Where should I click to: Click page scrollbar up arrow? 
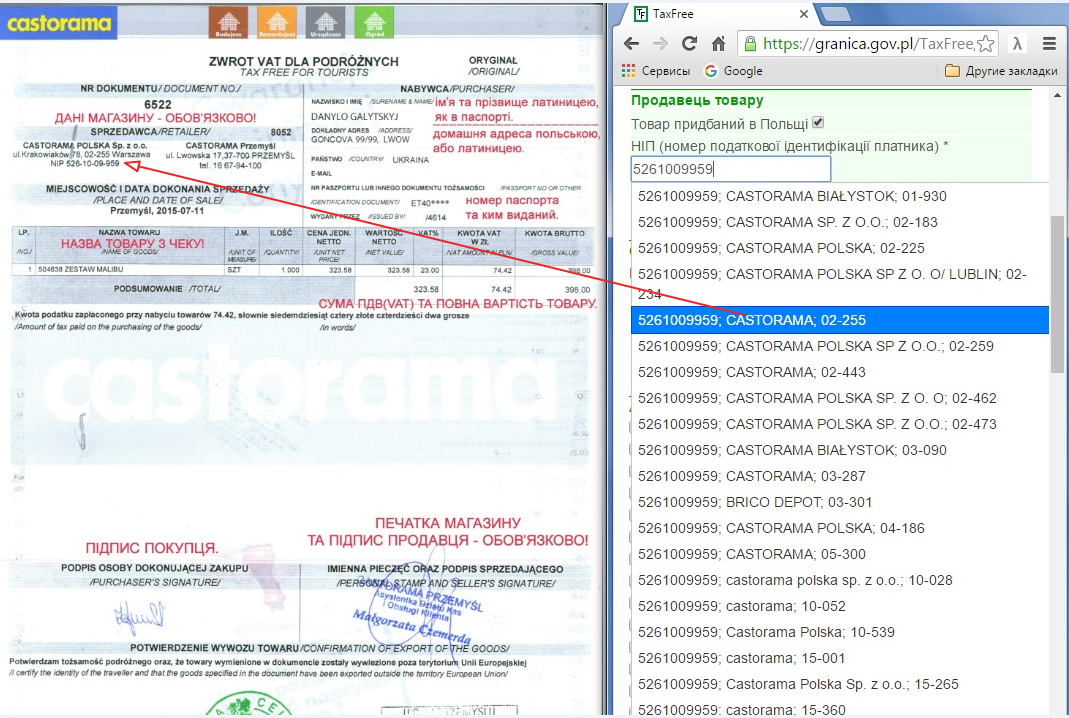[1058, 95]
